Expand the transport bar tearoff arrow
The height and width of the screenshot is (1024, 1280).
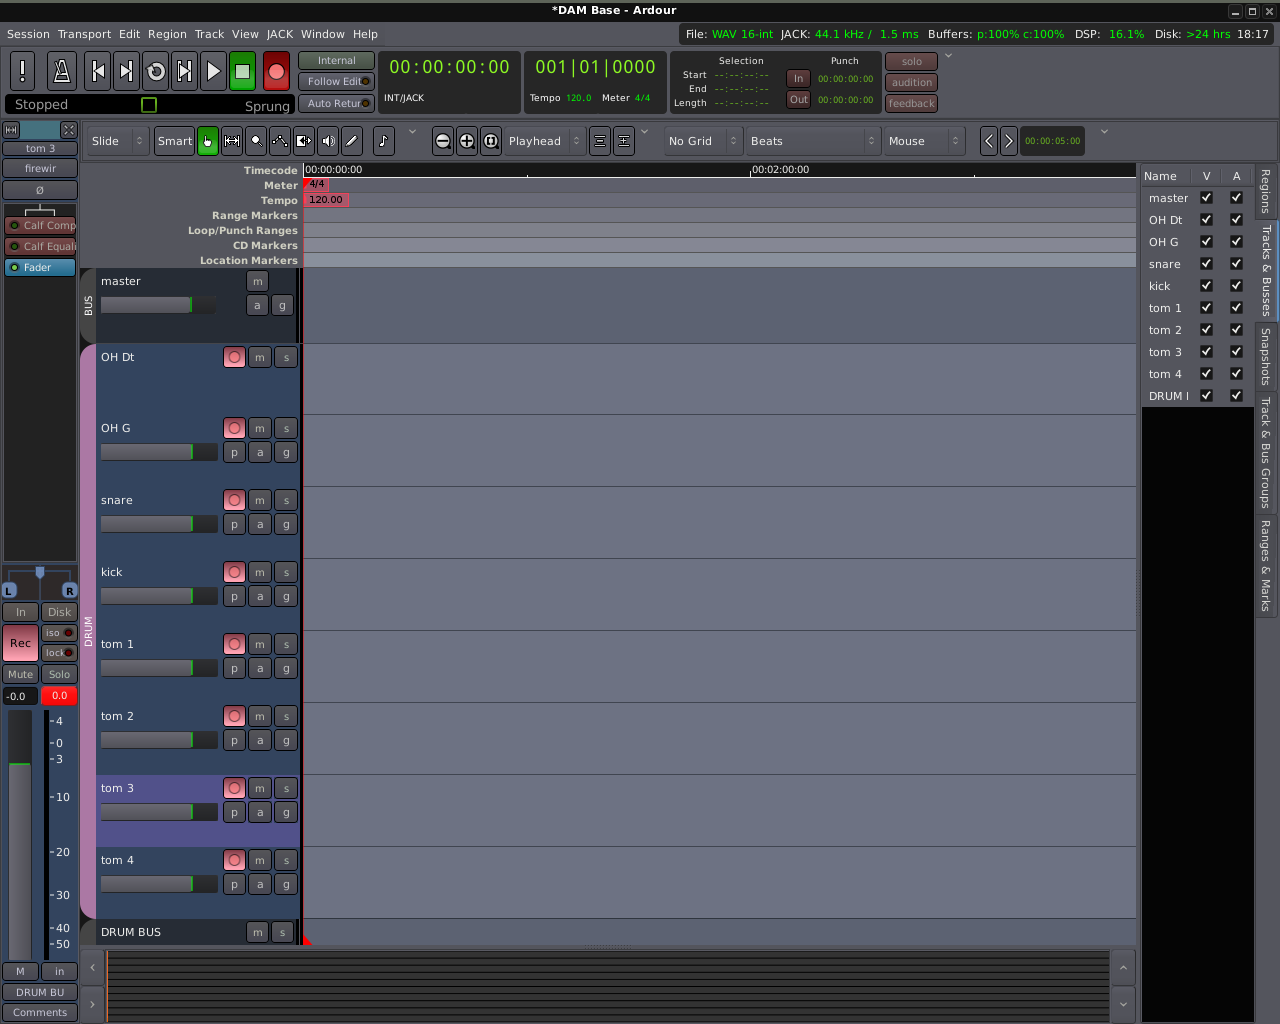pos(948,56)
